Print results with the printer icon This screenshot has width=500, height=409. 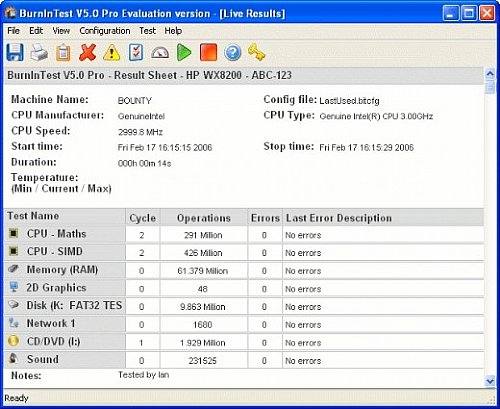39,53
